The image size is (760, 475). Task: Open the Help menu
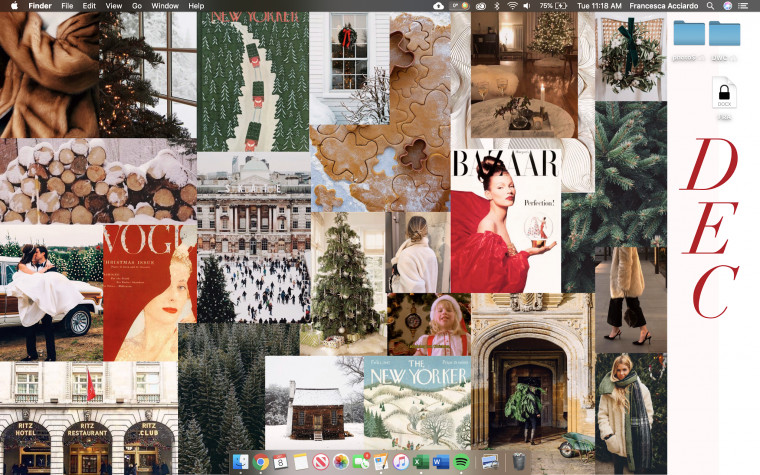click(x=196, y=6)
